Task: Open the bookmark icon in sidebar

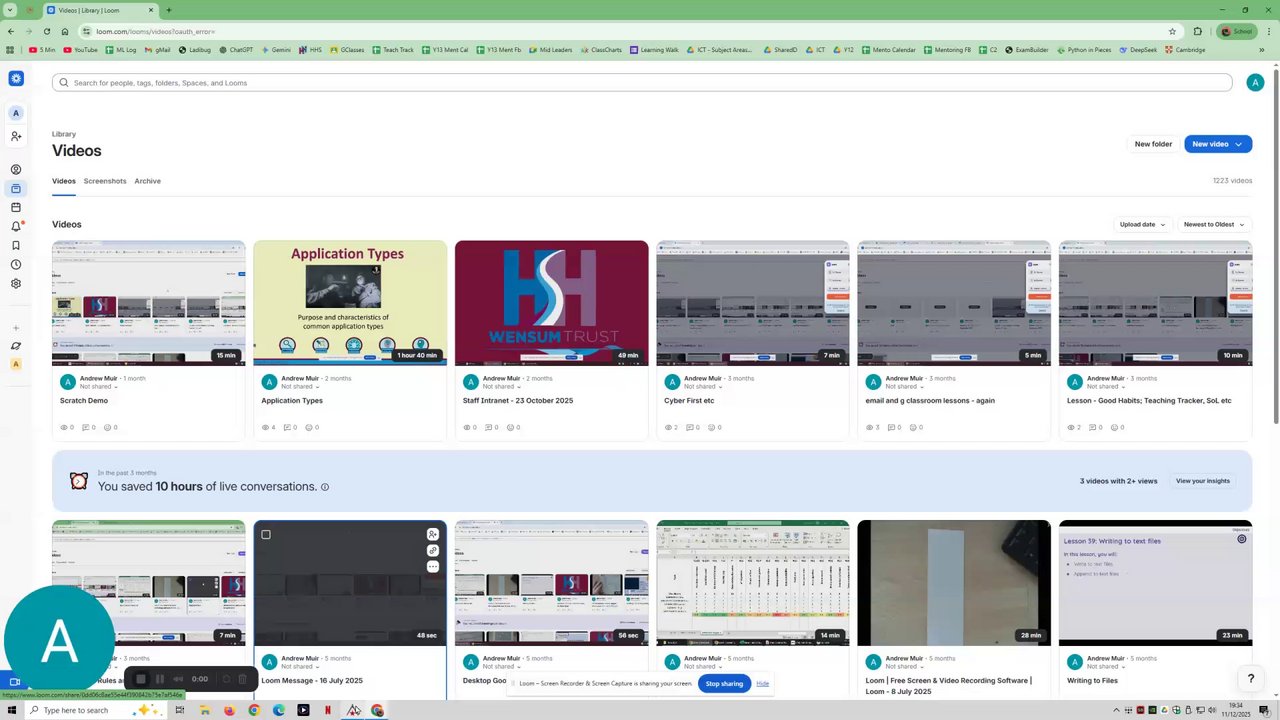Action: [16, 246]
